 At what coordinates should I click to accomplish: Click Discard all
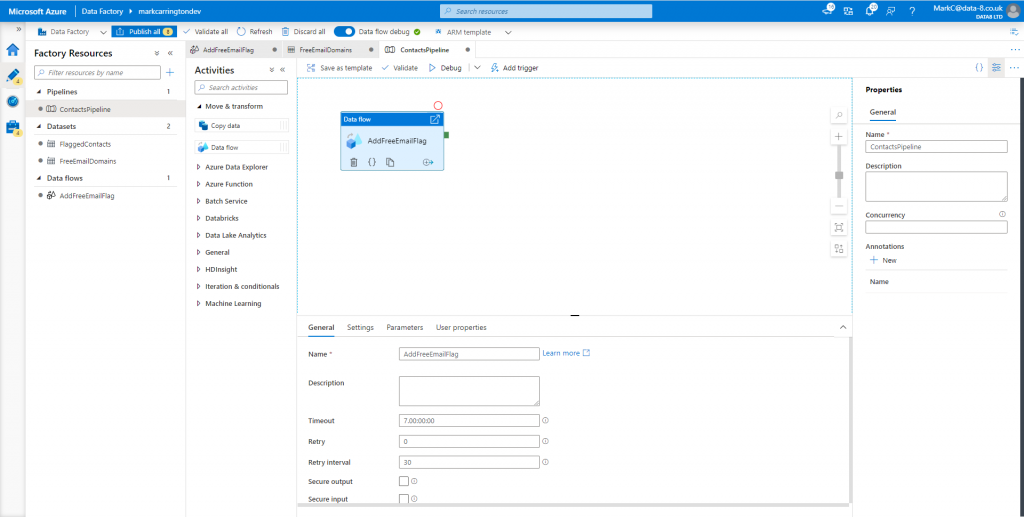click(304, 31)
